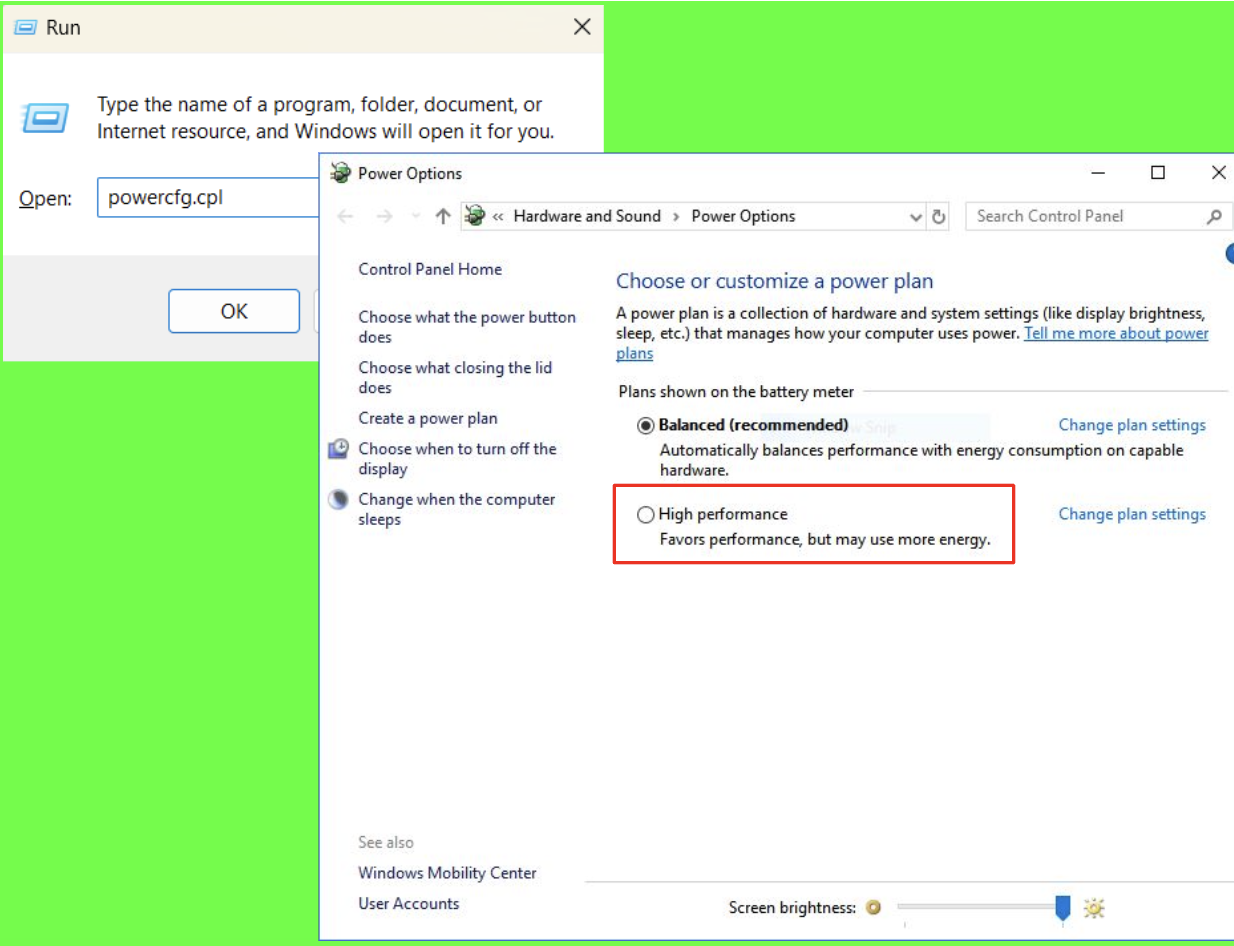Screen dimensions: 1234x946
Task: Click OK in the Run dialog
Action: (x=234, y=311)
